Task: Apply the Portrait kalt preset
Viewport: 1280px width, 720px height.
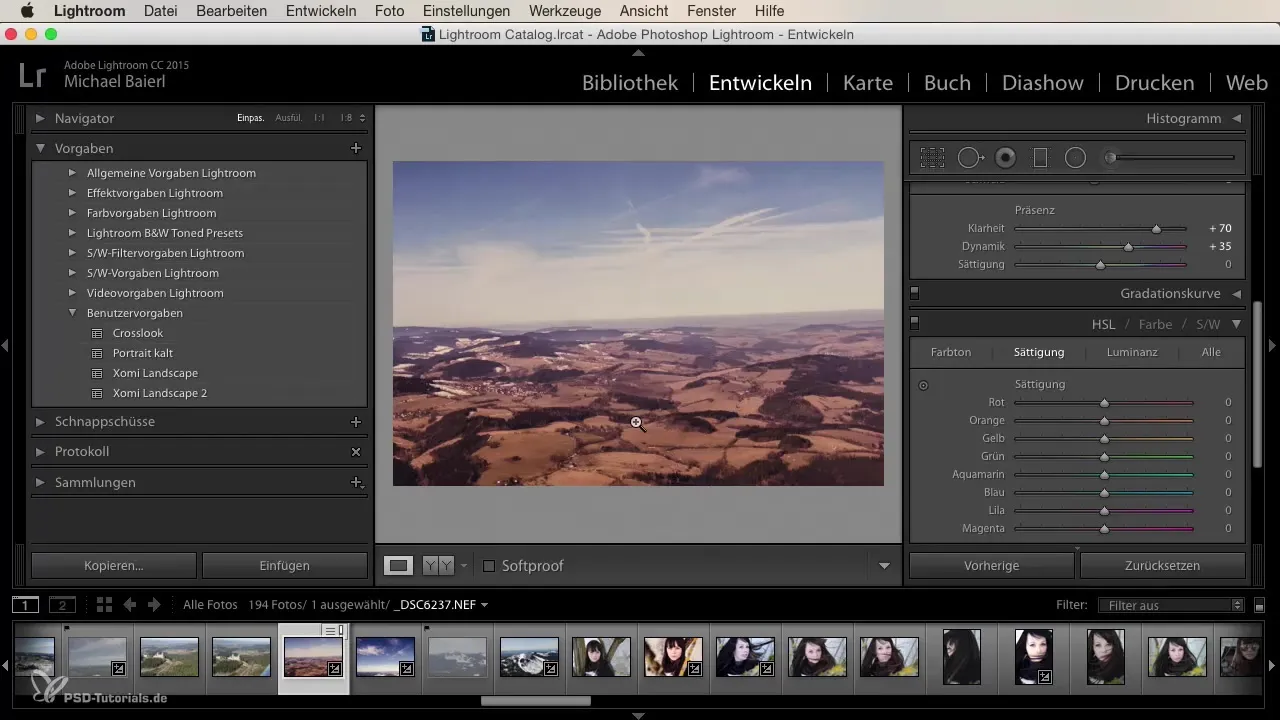Action: pos(143,353)
